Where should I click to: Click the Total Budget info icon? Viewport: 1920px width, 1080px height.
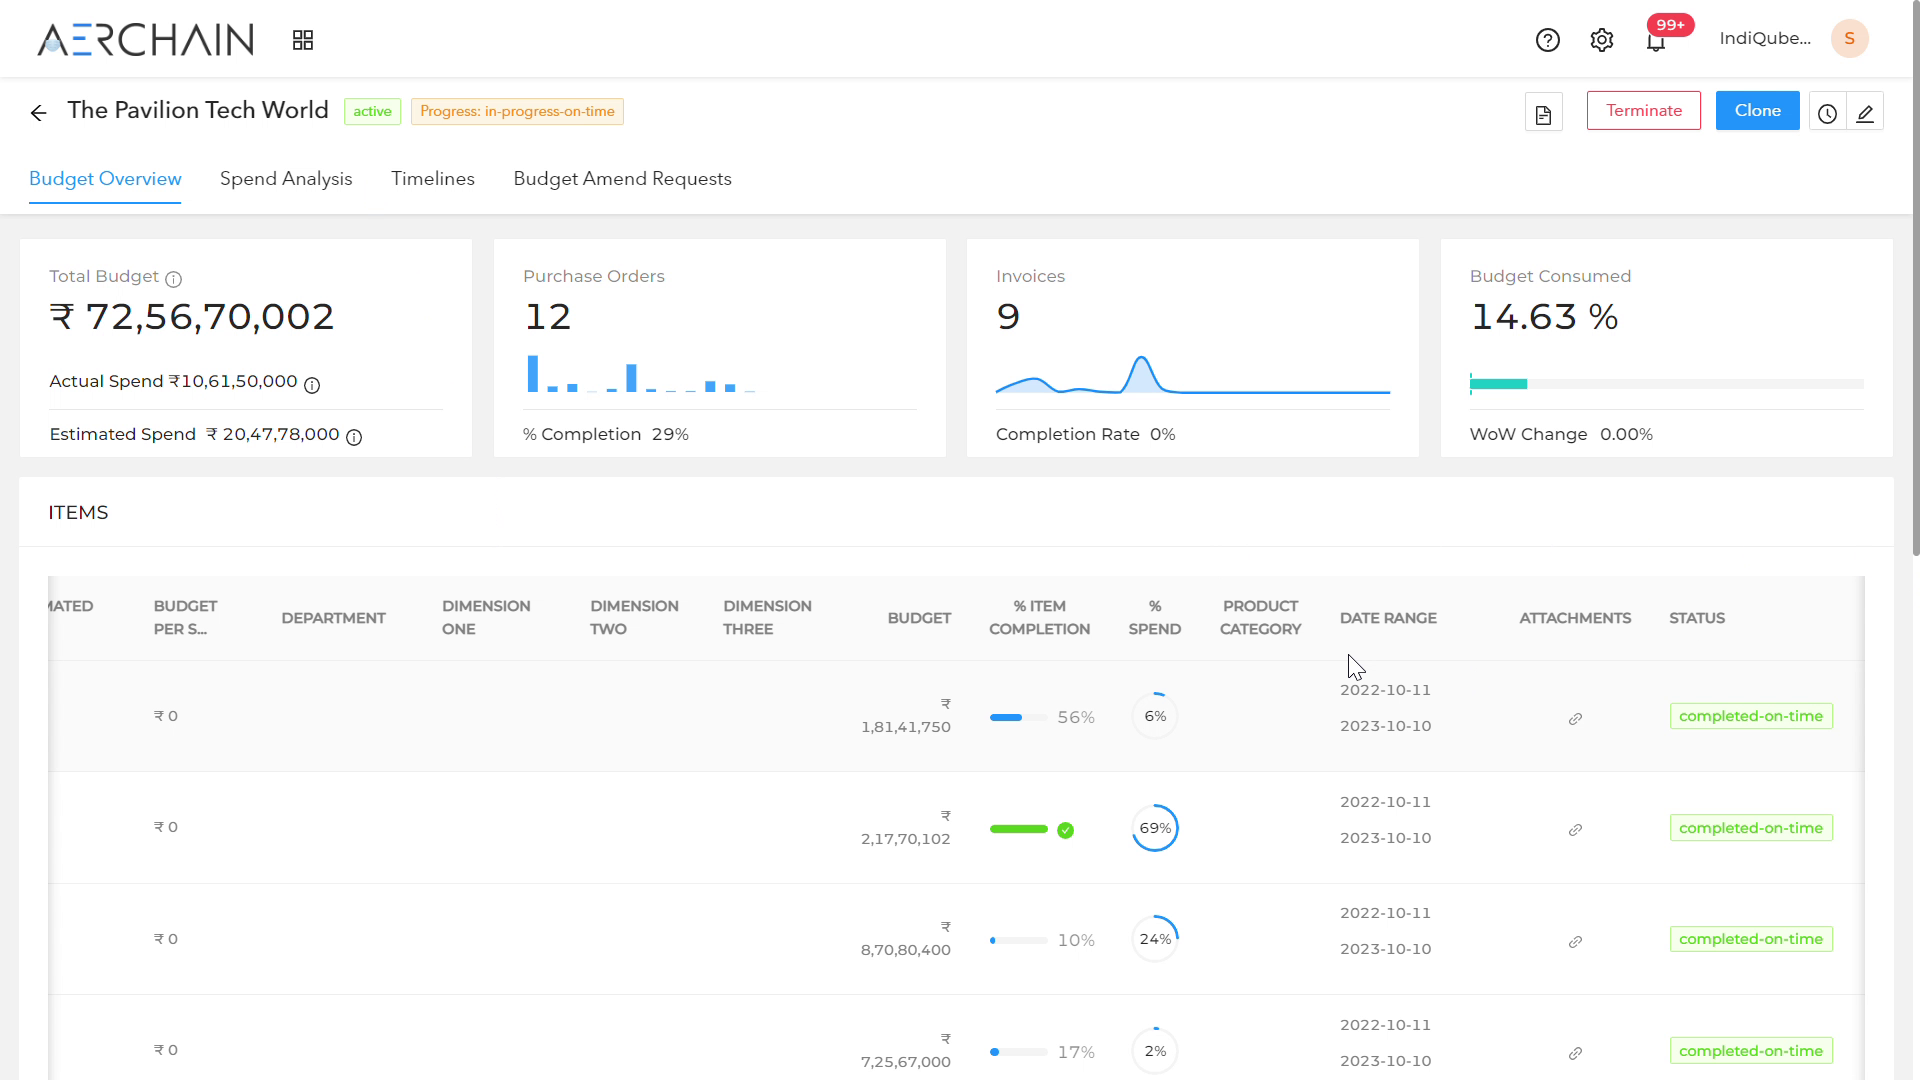click(174, 279)
